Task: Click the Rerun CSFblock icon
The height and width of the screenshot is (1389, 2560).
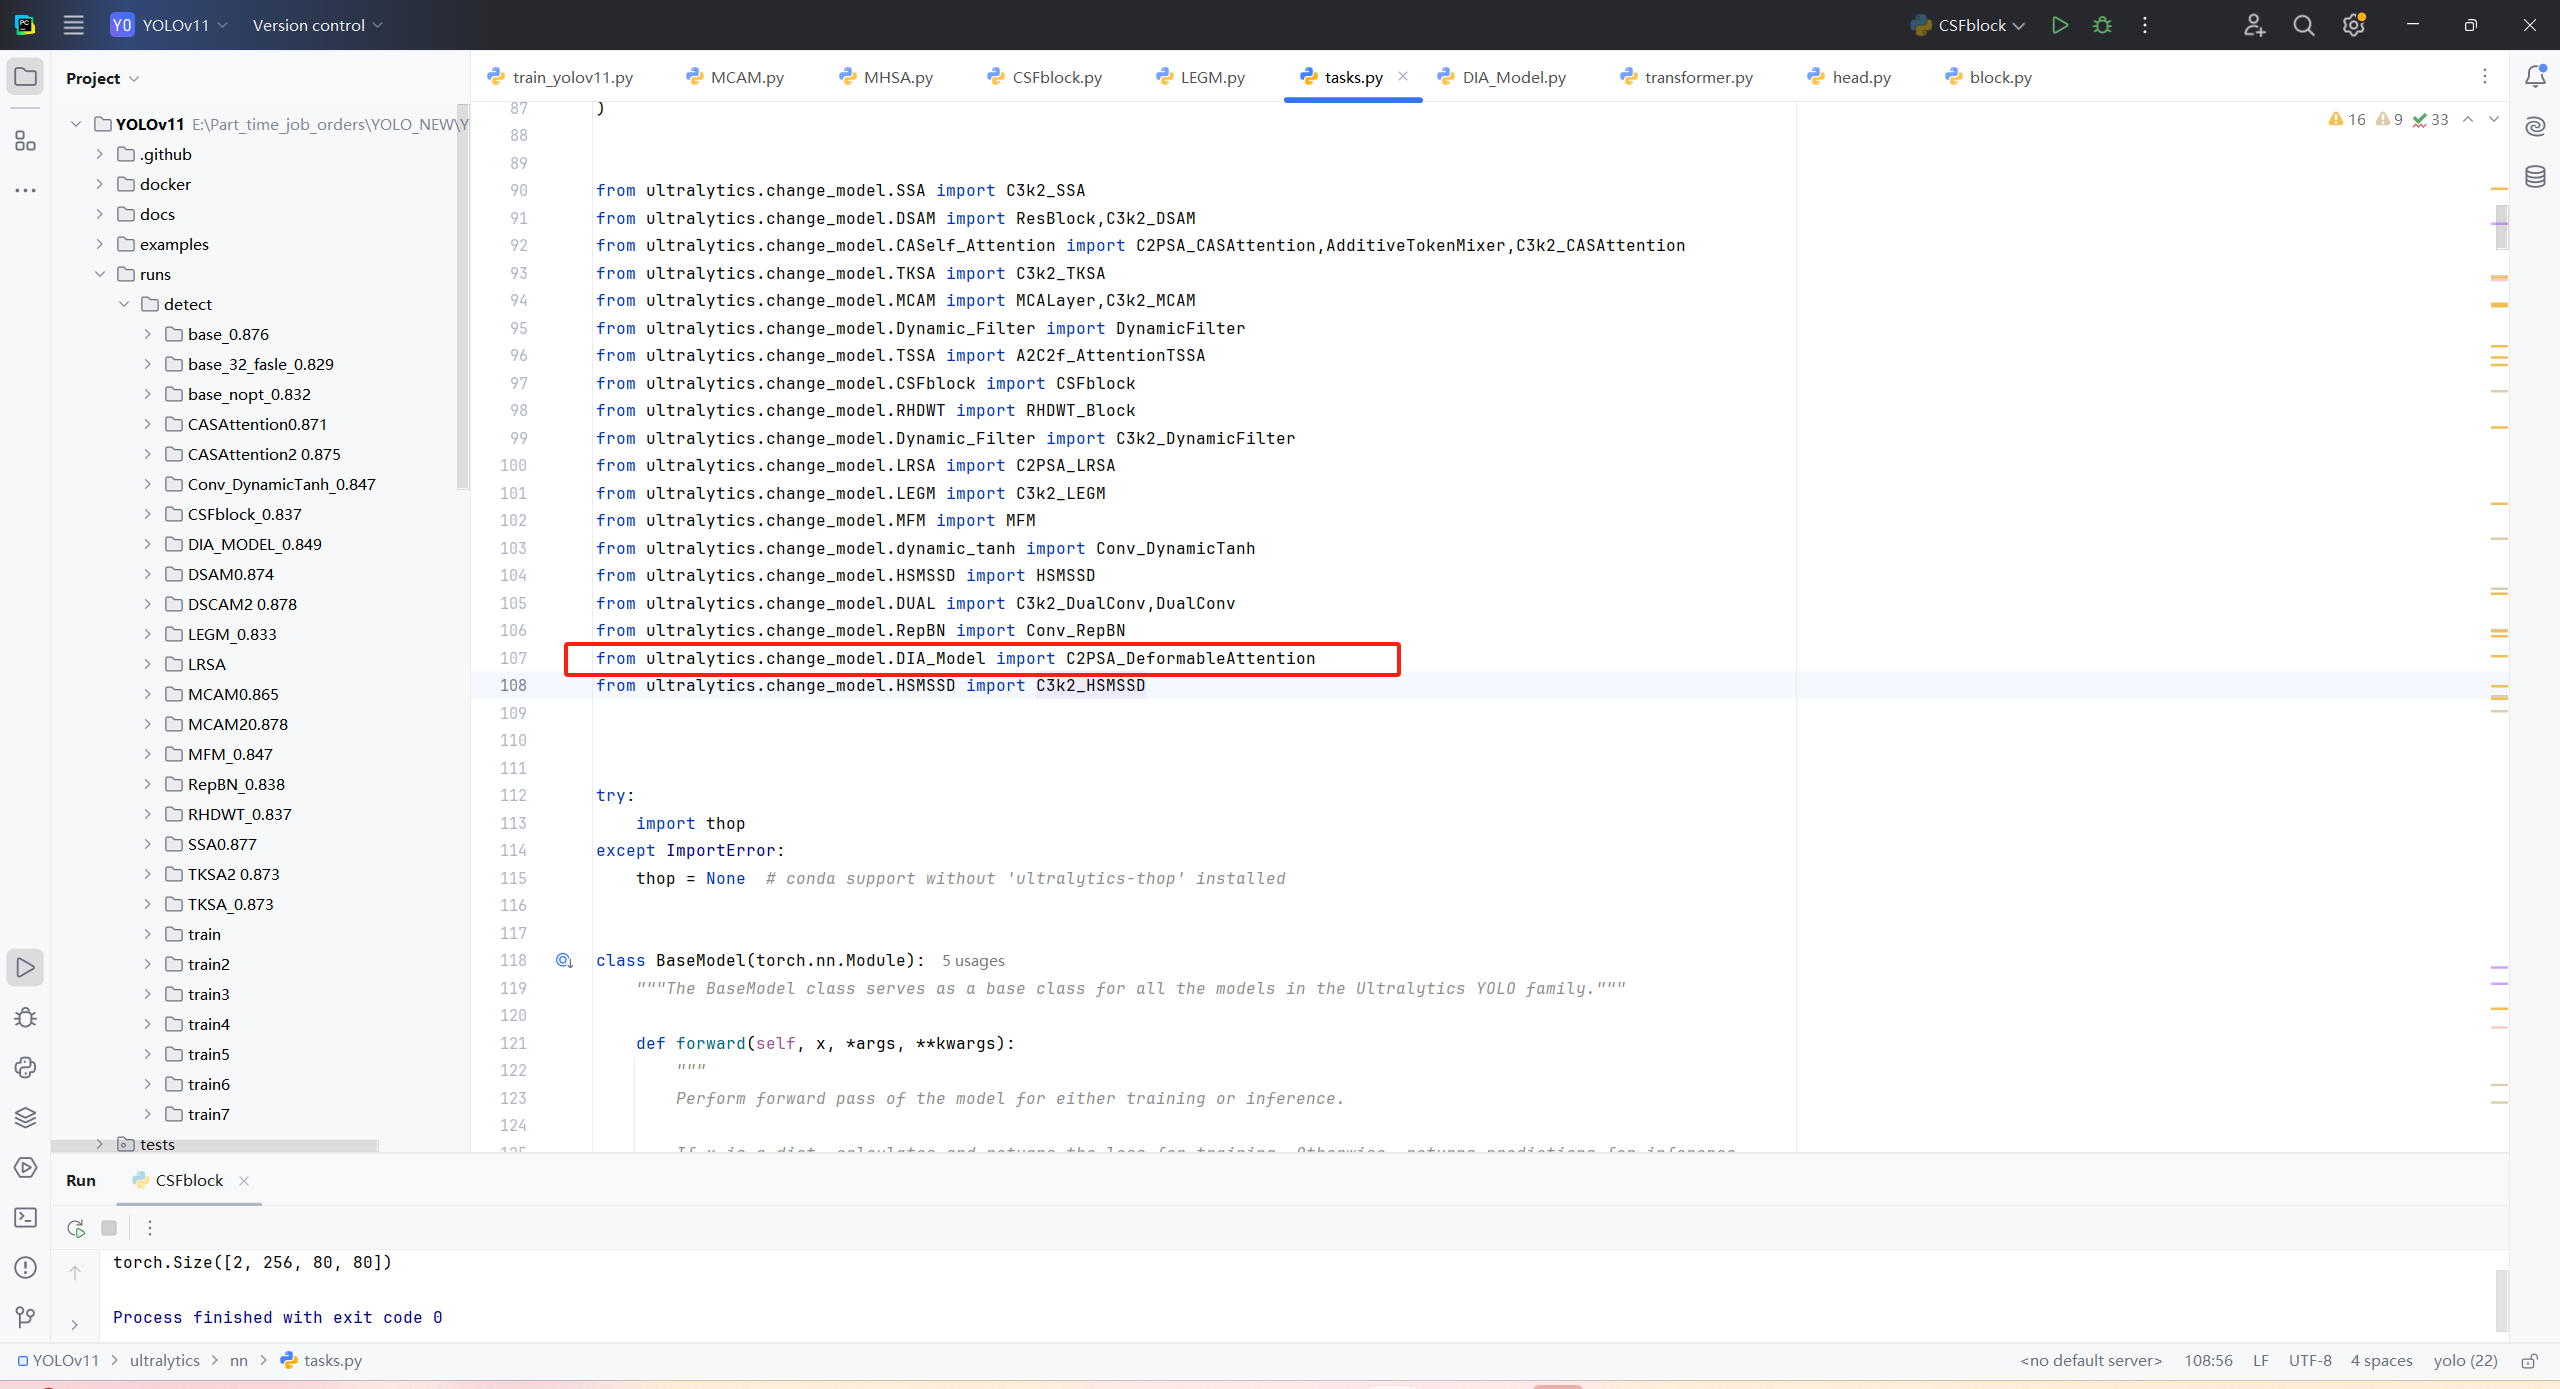Action: coord(76,1228)
